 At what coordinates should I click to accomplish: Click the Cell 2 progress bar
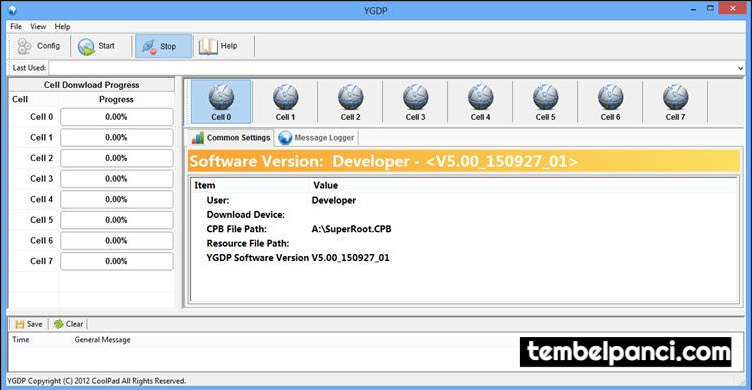(117, 158)
